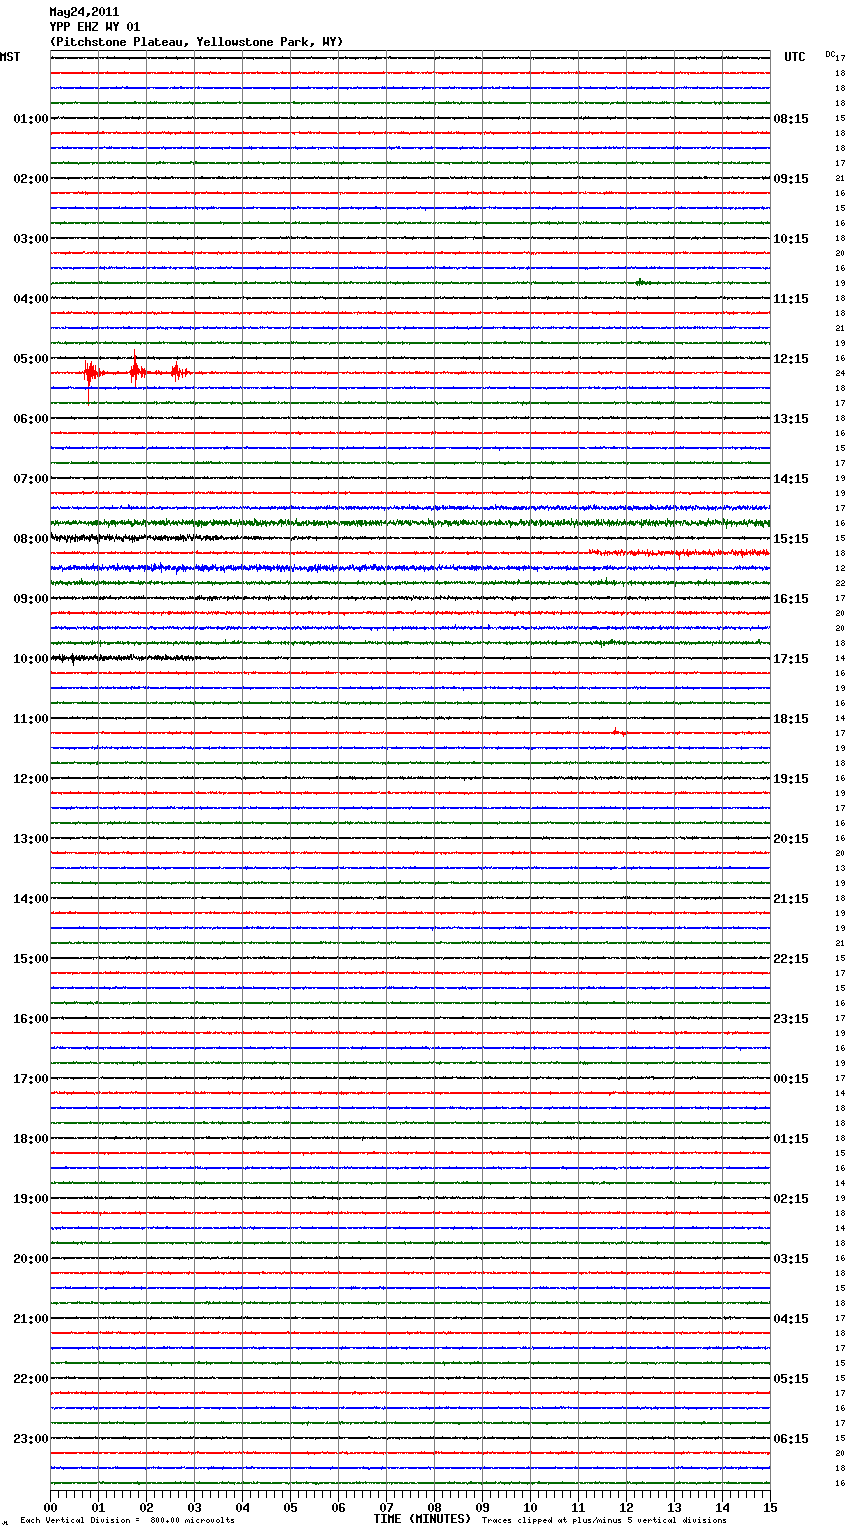Click the small red blip on 11:15 trace

(x=619, y=732)
